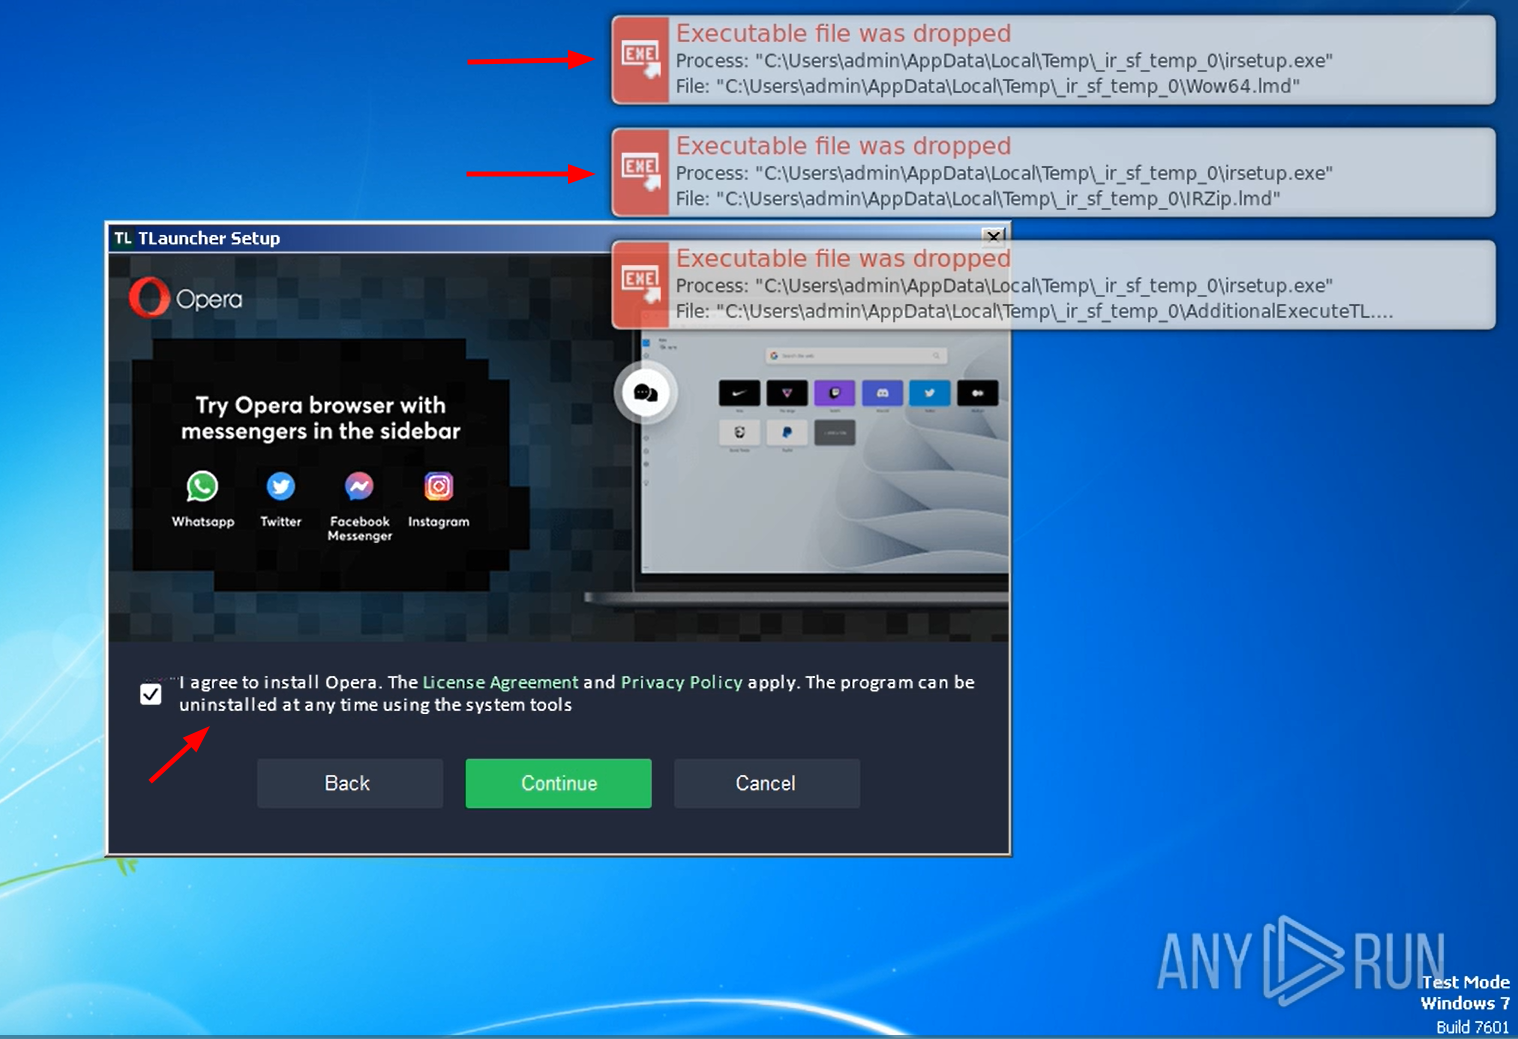Click the Facebook Messenger icon
Image resolution: width=1518 pixels, height=1039 pixels.
(359, 487)
